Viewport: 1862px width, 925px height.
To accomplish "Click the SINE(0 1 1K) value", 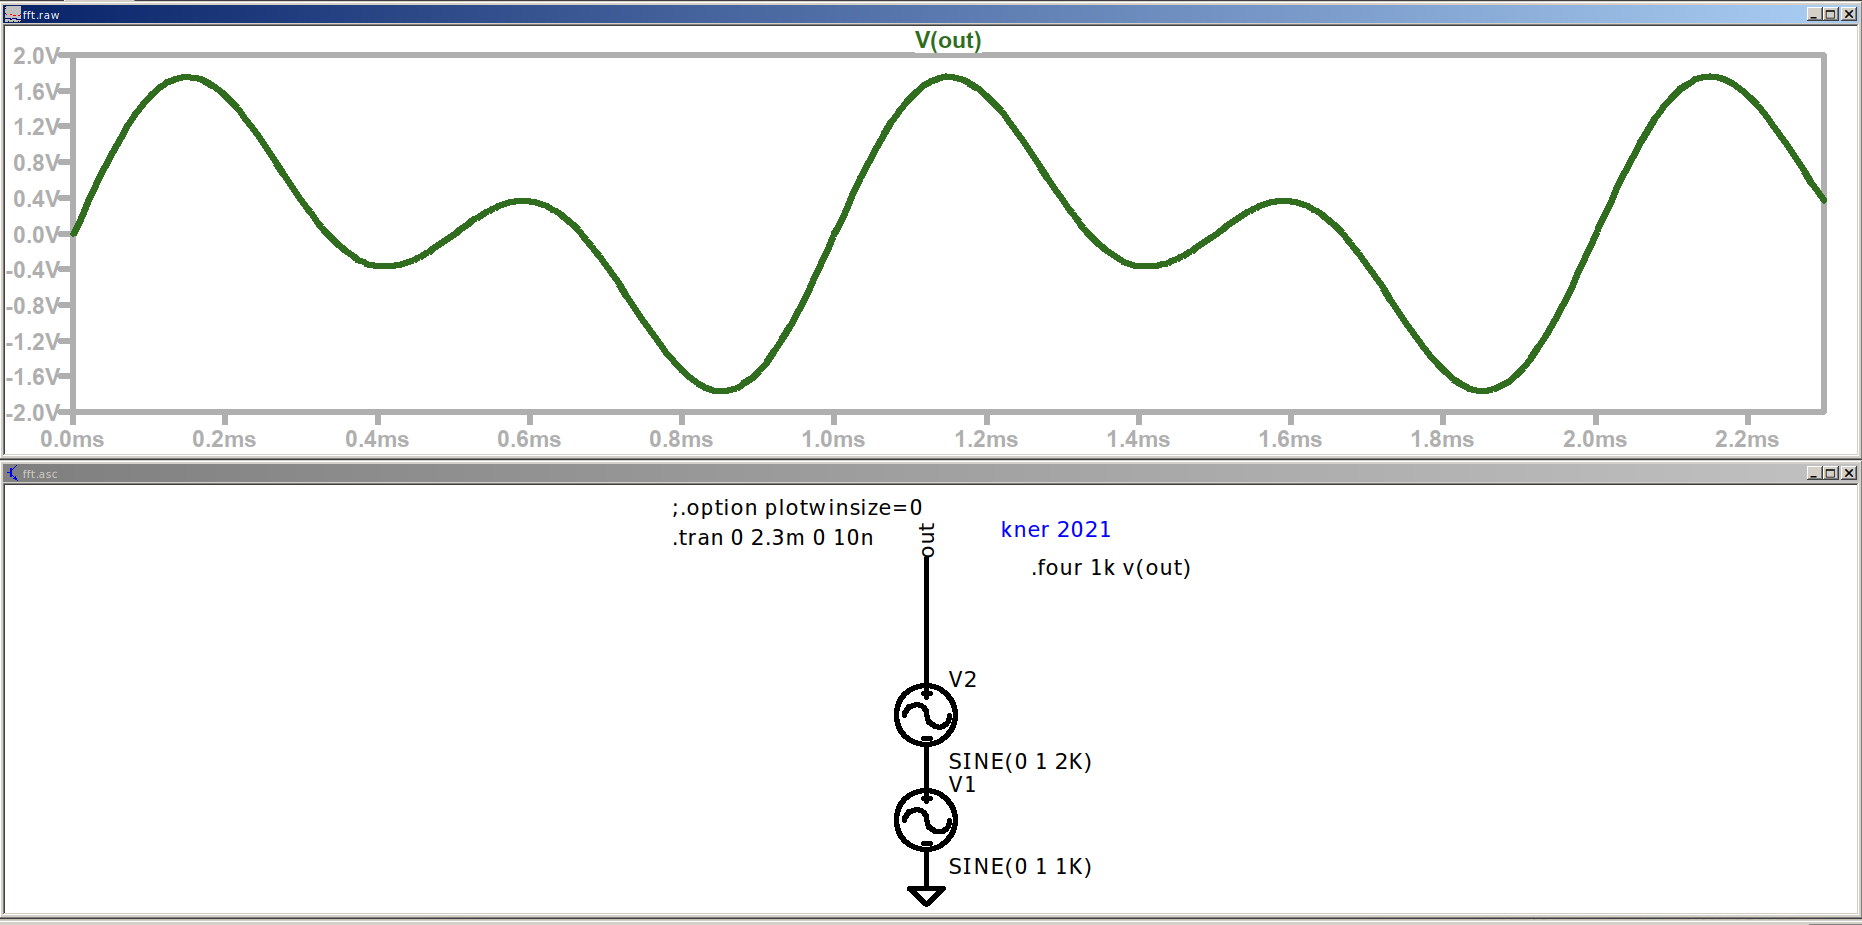I will [1019, 867].
